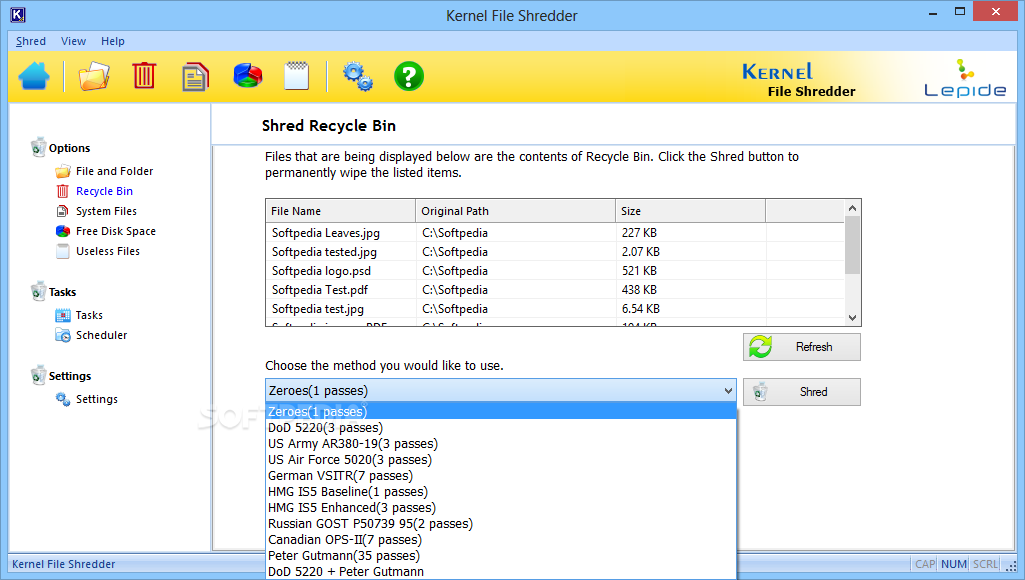This screenshot has width=1025, height=580.
Task: Select Softpedia Leaves.jpg row
Action: pos(554,233)
